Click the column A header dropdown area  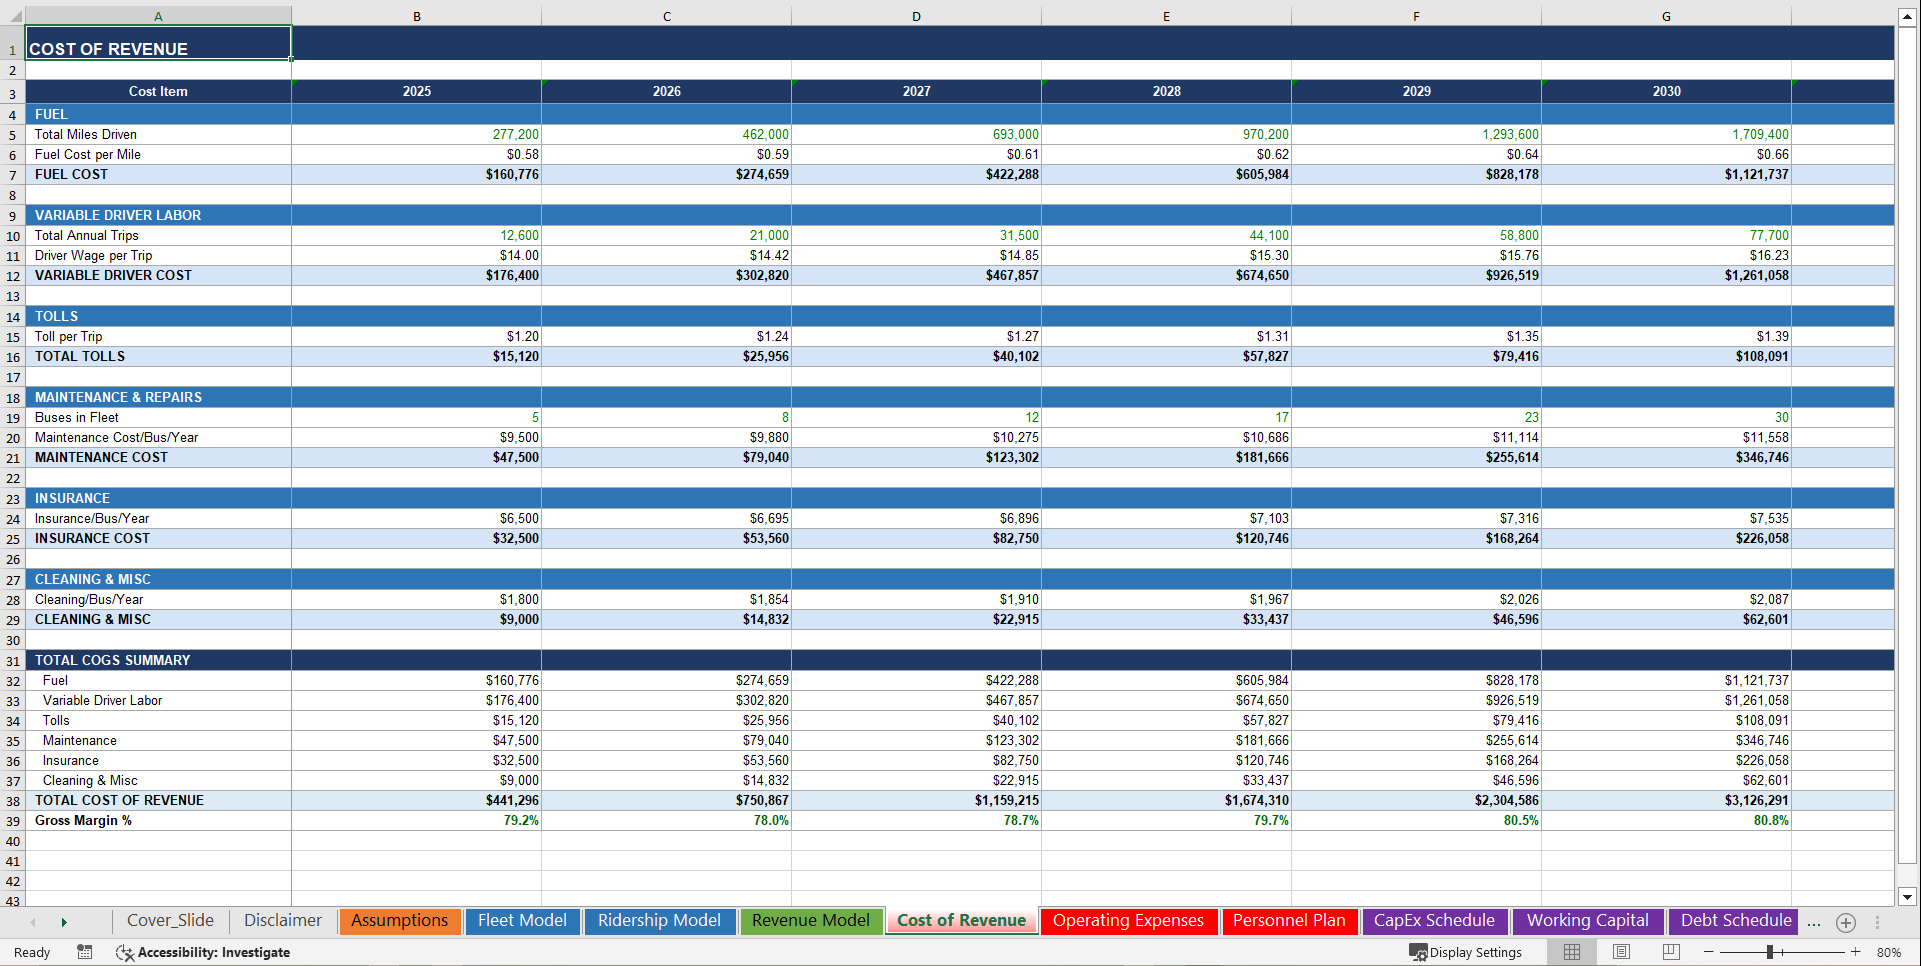157,16
